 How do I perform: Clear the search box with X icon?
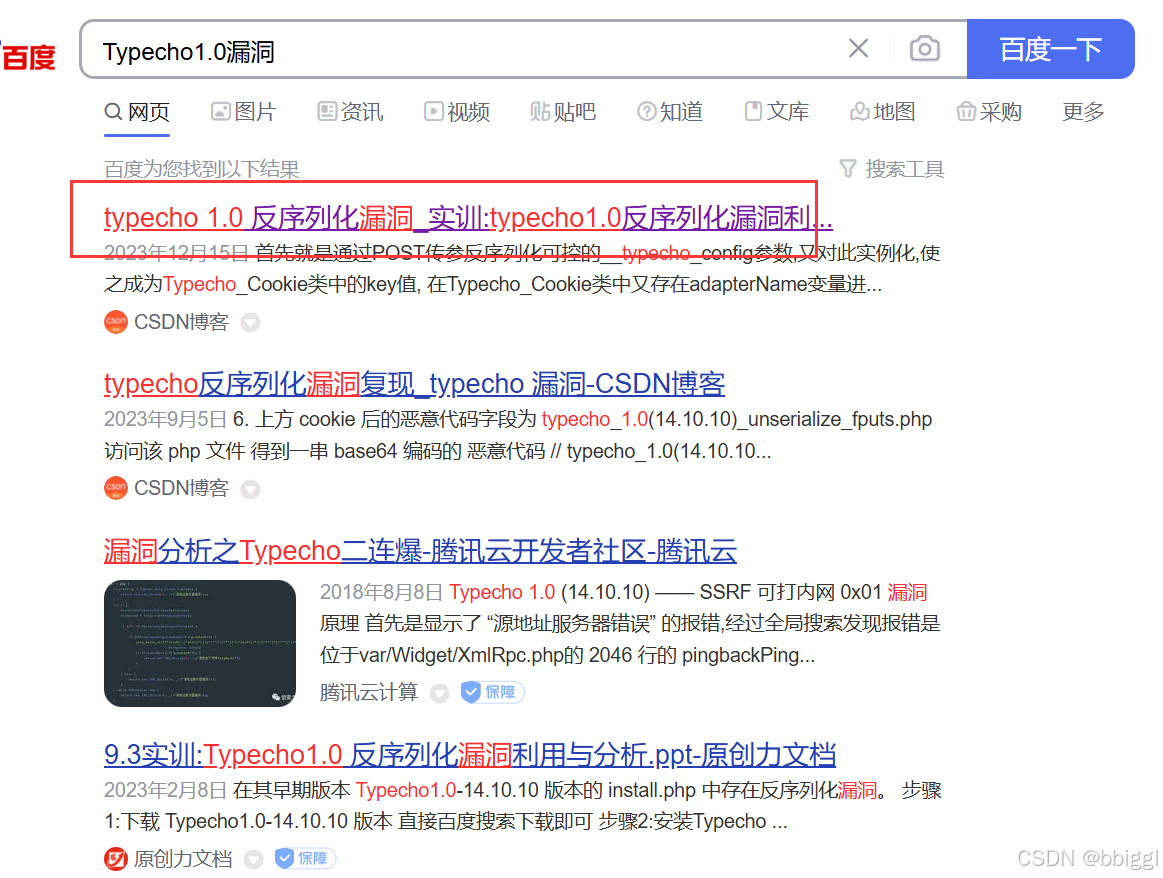tap(858, 48)
